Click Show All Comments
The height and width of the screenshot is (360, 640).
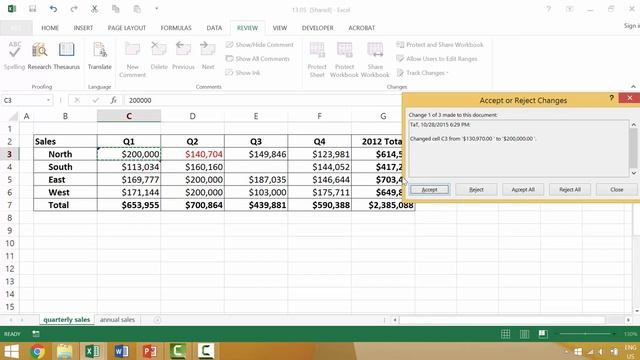258,59
